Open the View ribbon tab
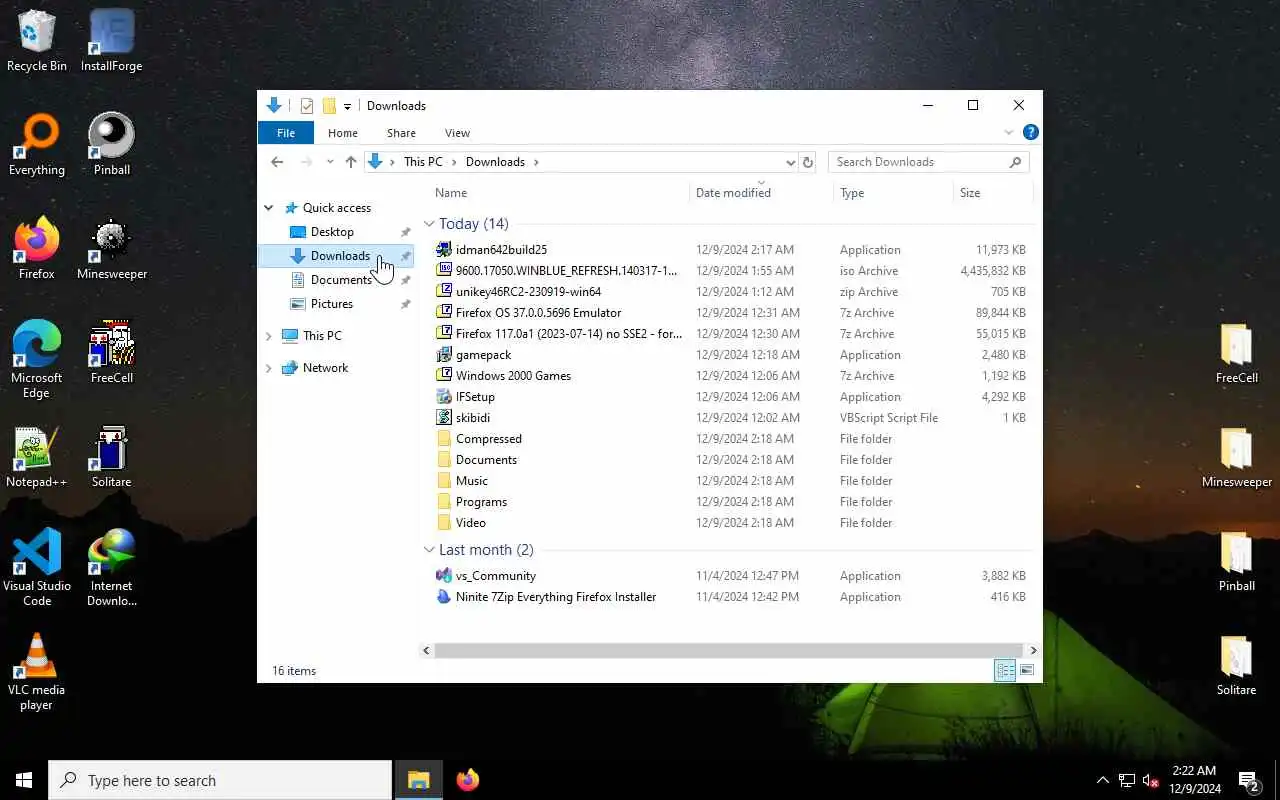The width and height of the screenshot is (1280, 800). pyautogui.click(x=457, y=133)
